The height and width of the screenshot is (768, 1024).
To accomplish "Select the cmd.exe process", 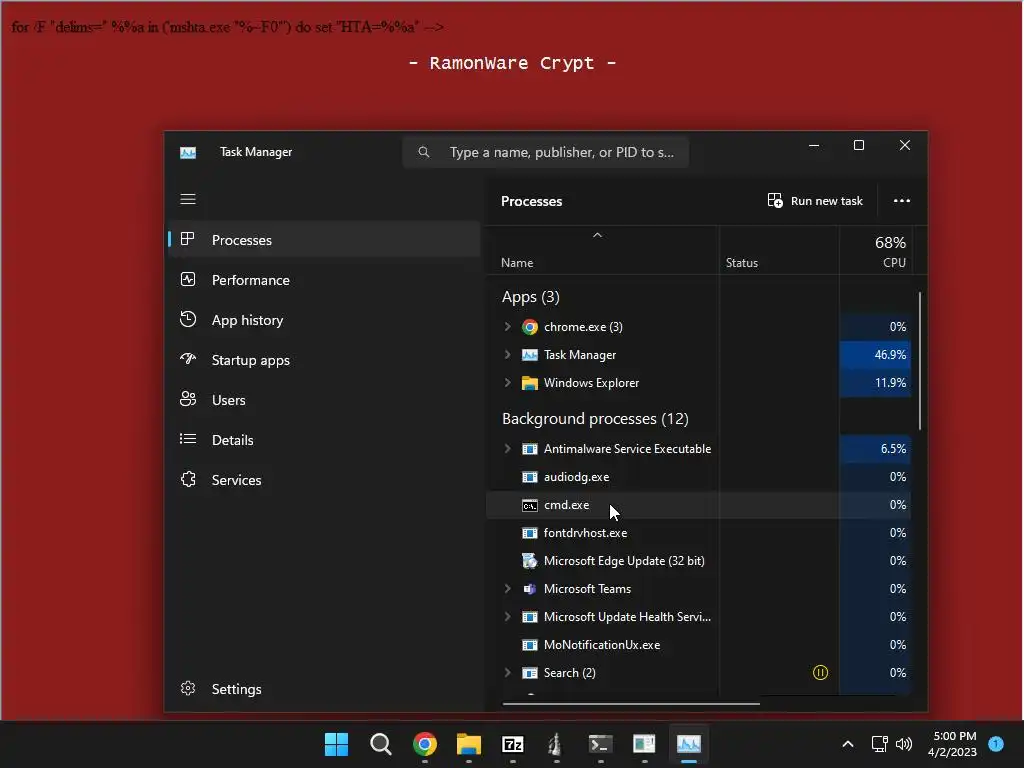I will click(698, 505).
